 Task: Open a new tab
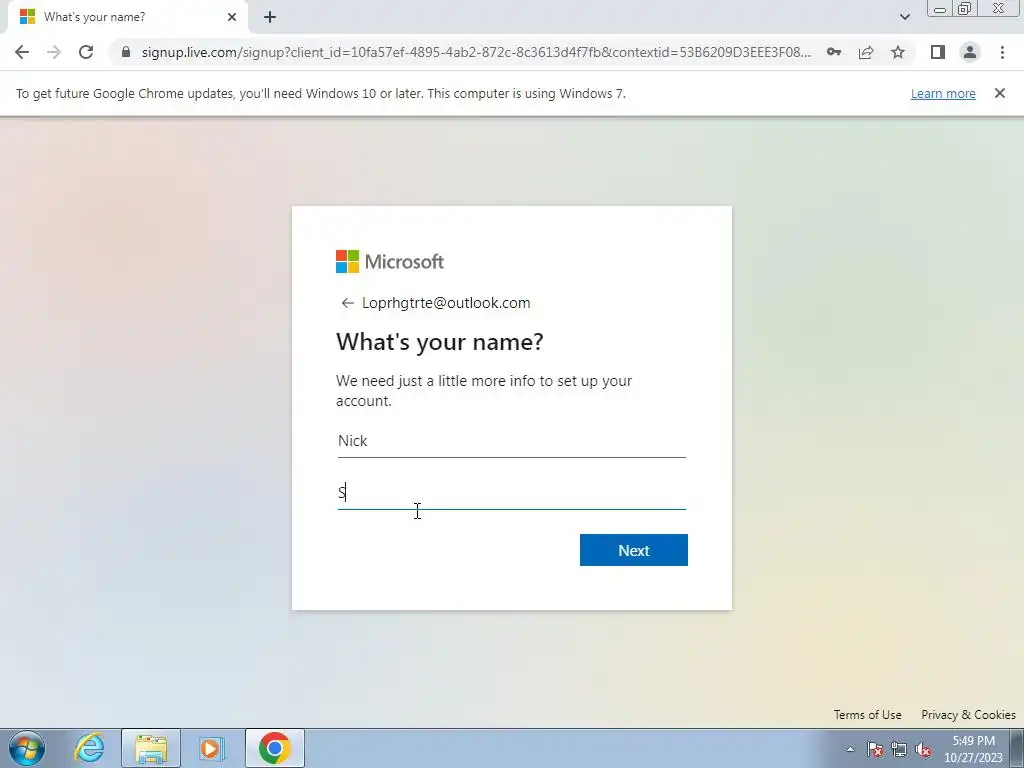coord(270,17)
